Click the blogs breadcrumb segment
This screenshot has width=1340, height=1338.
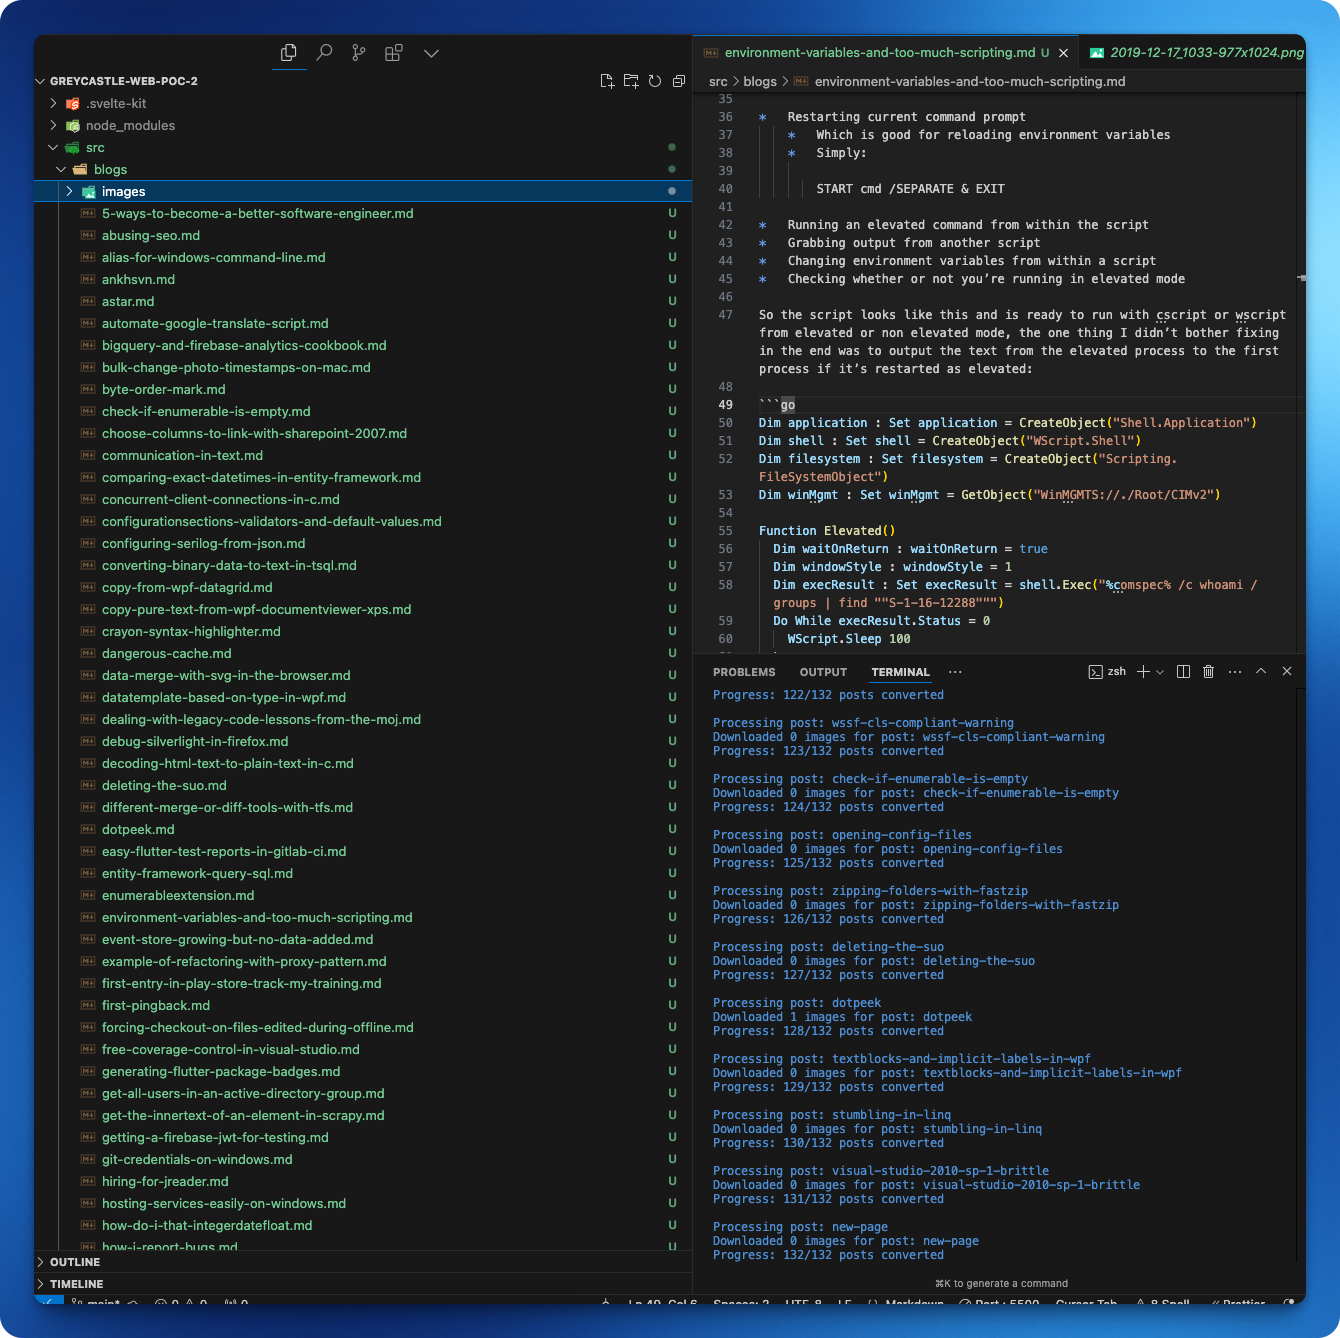(760, 82)
